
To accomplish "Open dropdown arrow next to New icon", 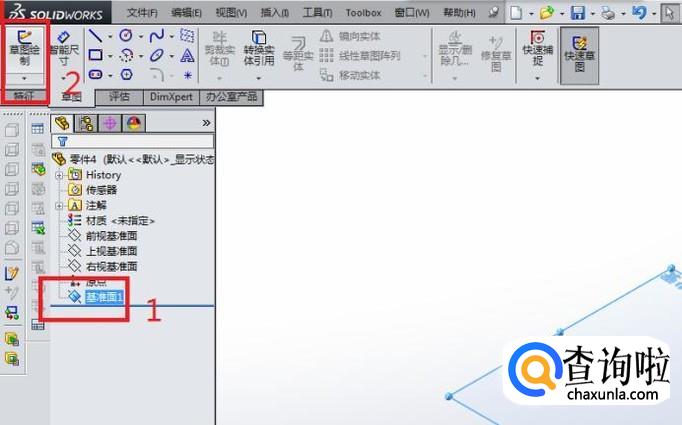I will pyautogui.click(x=531, y=14).
